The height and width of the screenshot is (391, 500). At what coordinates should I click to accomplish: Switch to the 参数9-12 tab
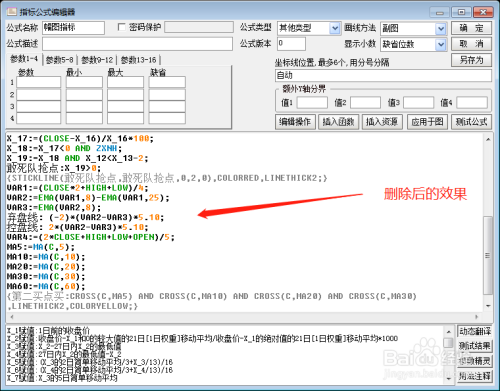coord(97,60)
